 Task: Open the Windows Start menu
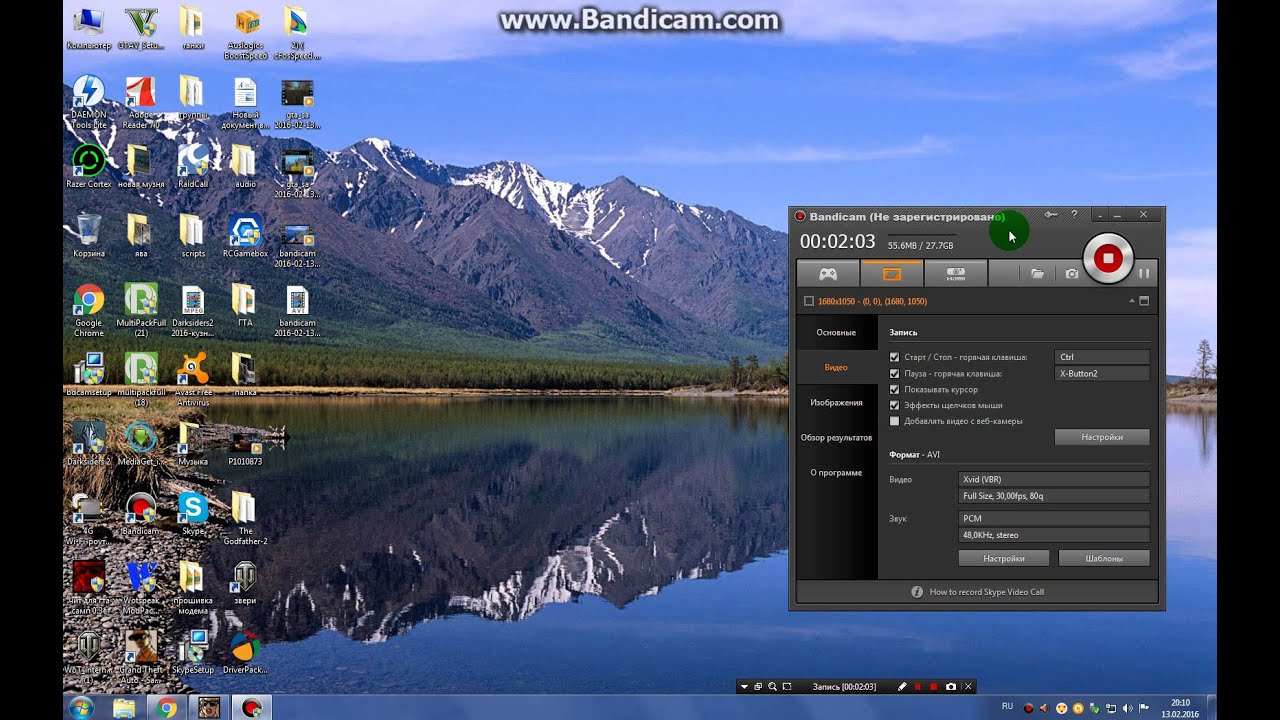[81, 708]
